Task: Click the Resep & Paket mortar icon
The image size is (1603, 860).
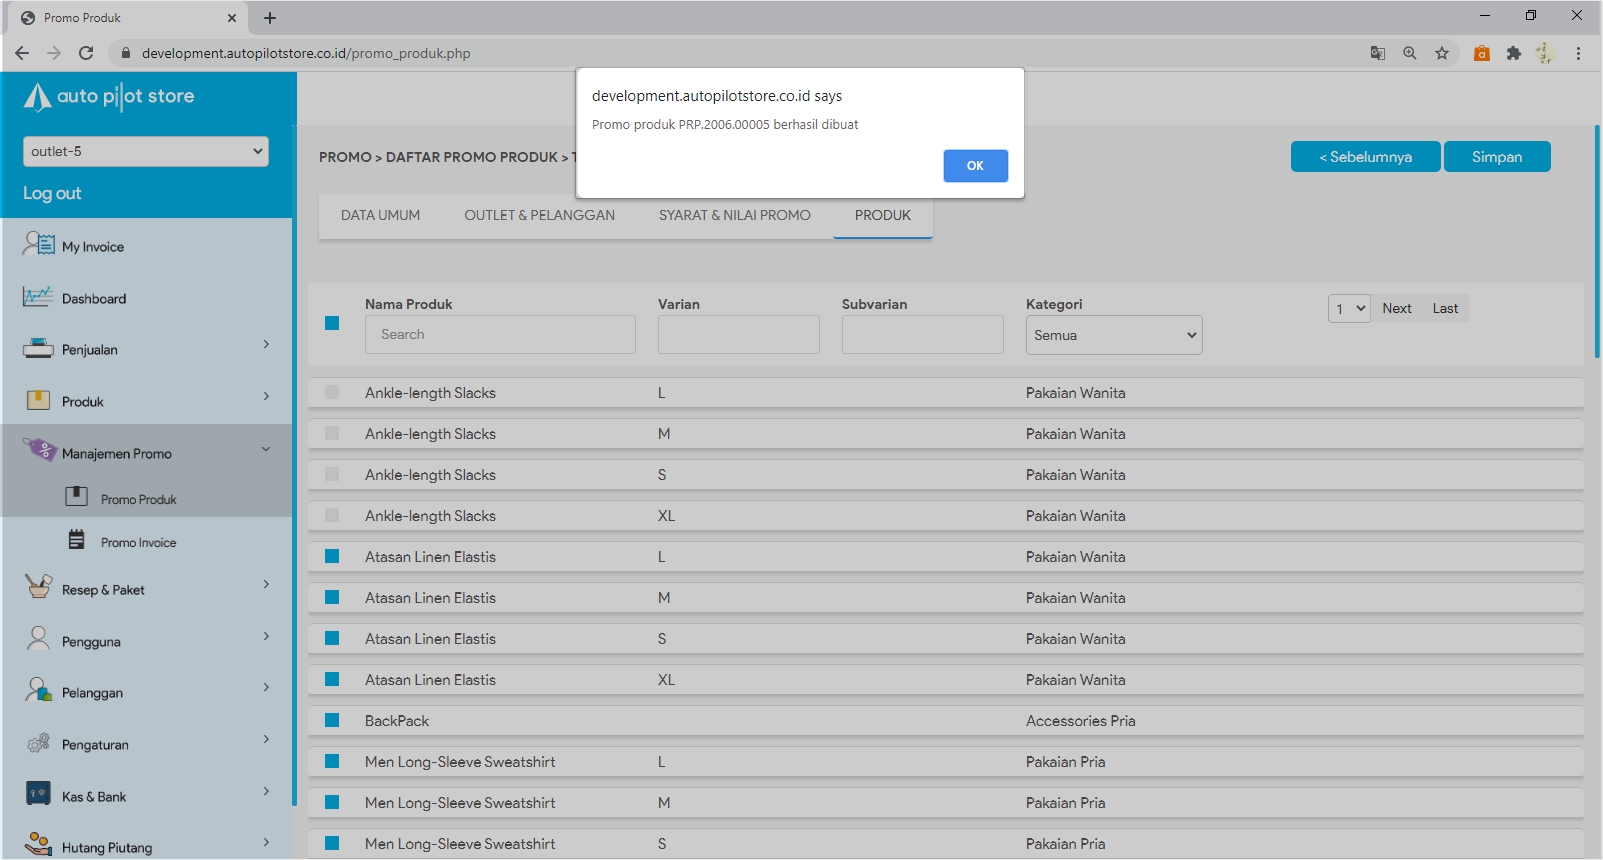Action: click(38, 587)
